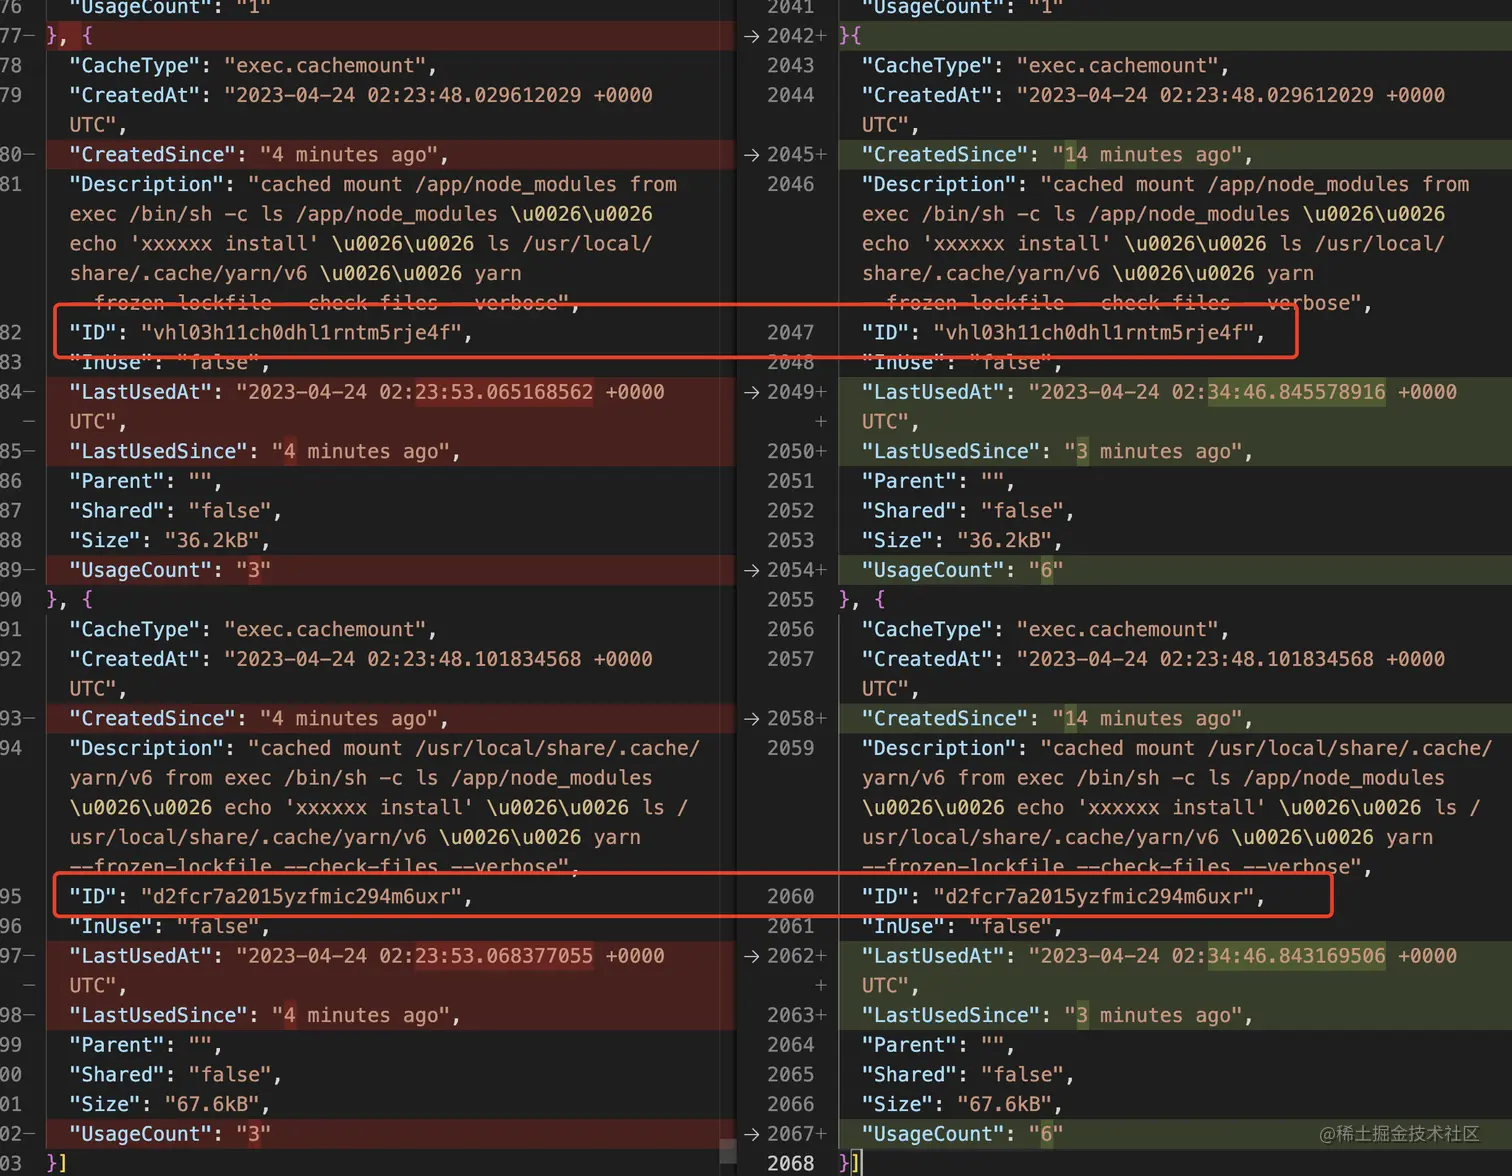The height and width of the screenshot is (1176, 1512).
Task: Click "14 minutes ago" on line 2058
Action: 1147,719
